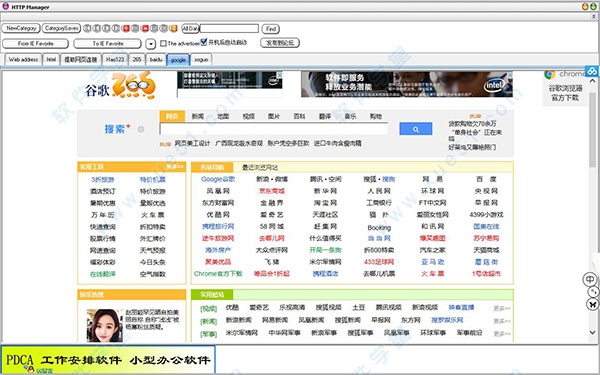The height and width of the screenshot is (375, 600).
Task: Select the 265 tab
Action: pyautogui.click(x=137, y=60)
